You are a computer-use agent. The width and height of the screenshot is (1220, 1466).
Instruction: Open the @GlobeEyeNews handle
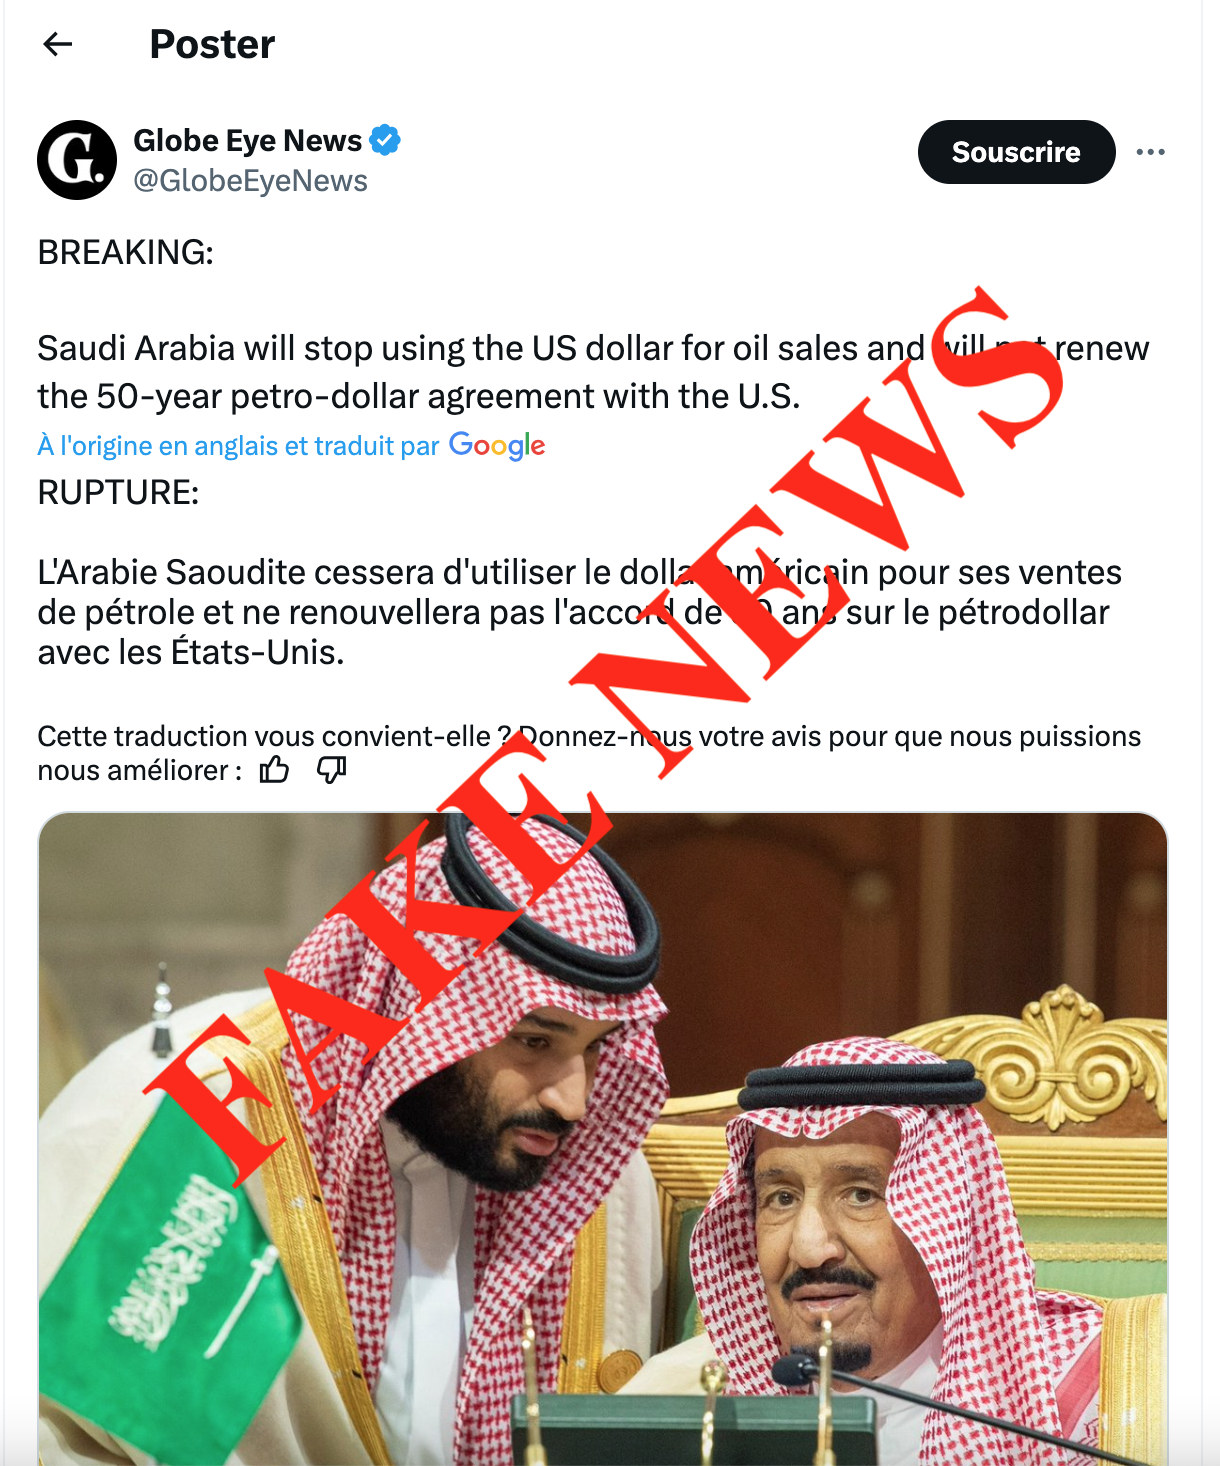tap(250, 181)
